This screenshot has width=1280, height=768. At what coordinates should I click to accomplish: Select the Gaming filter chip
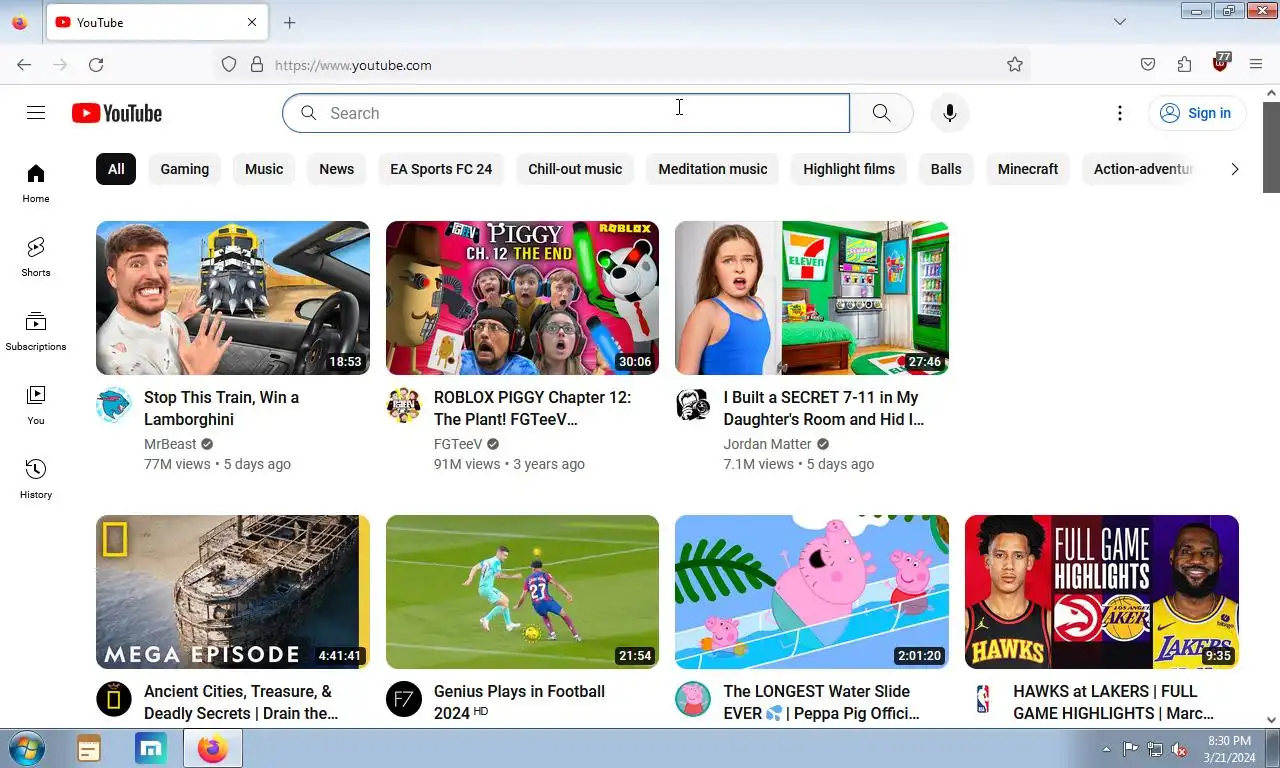[x=185, y=169]
